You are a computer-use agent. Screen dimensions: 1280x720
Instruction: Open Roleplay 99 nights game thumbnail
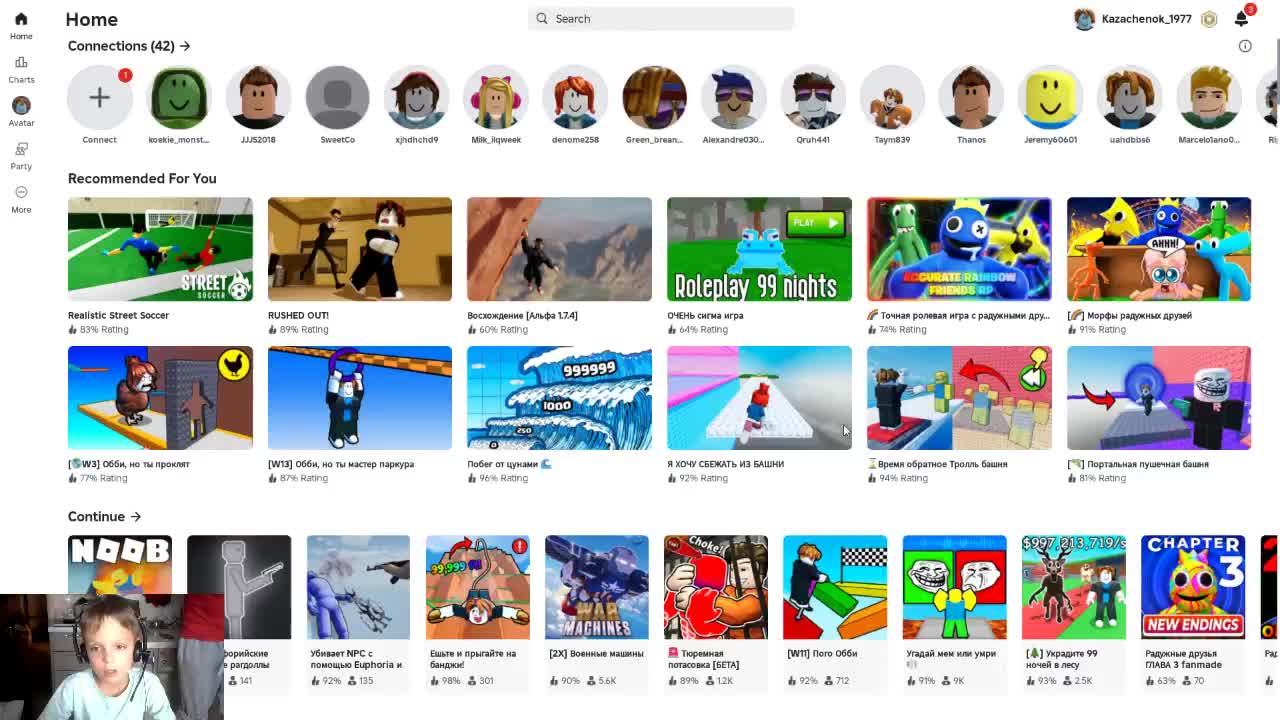pyautogui.click(x=759, y=249)
